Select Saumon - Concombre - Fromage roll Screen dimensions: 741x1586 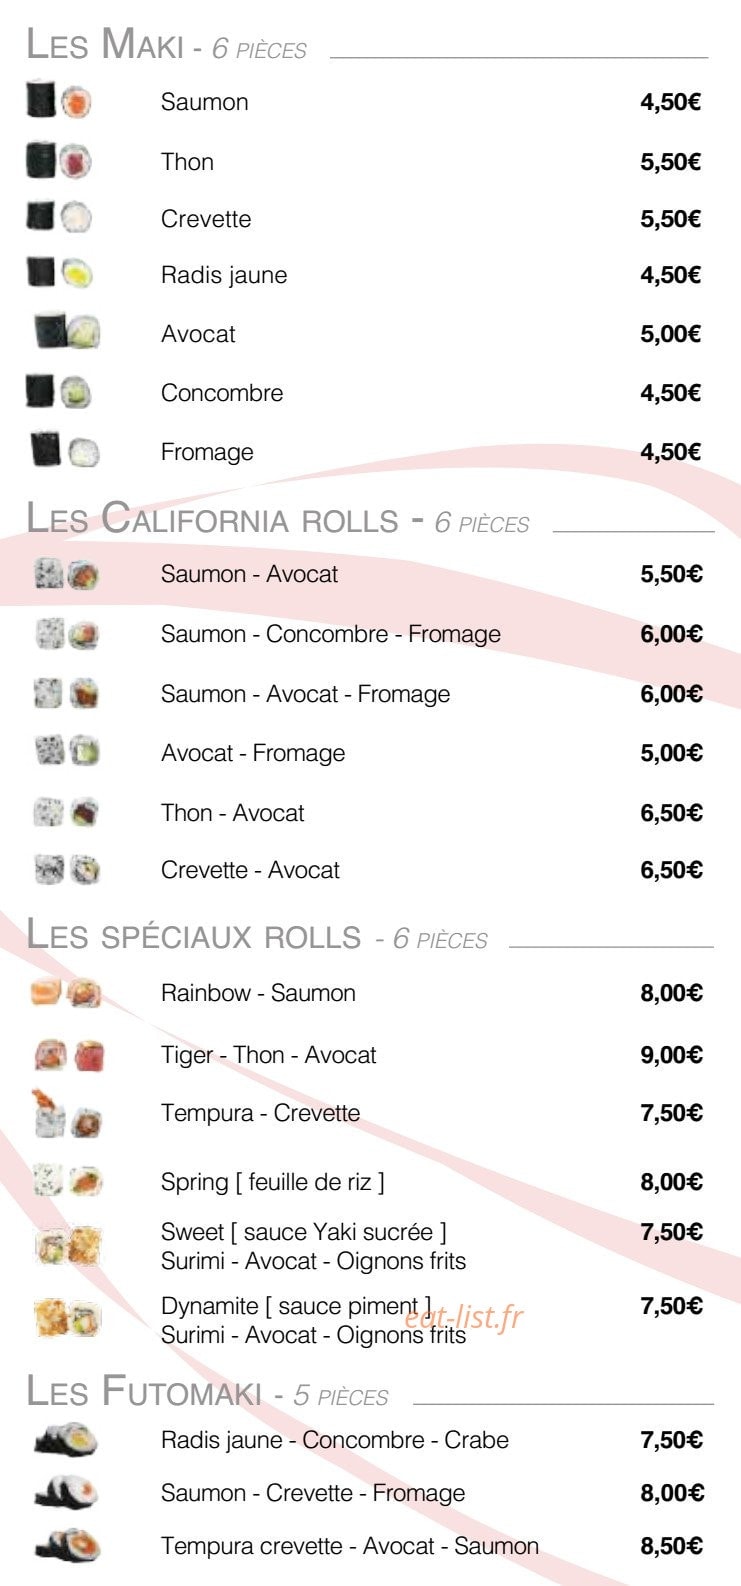coord(331,634)
